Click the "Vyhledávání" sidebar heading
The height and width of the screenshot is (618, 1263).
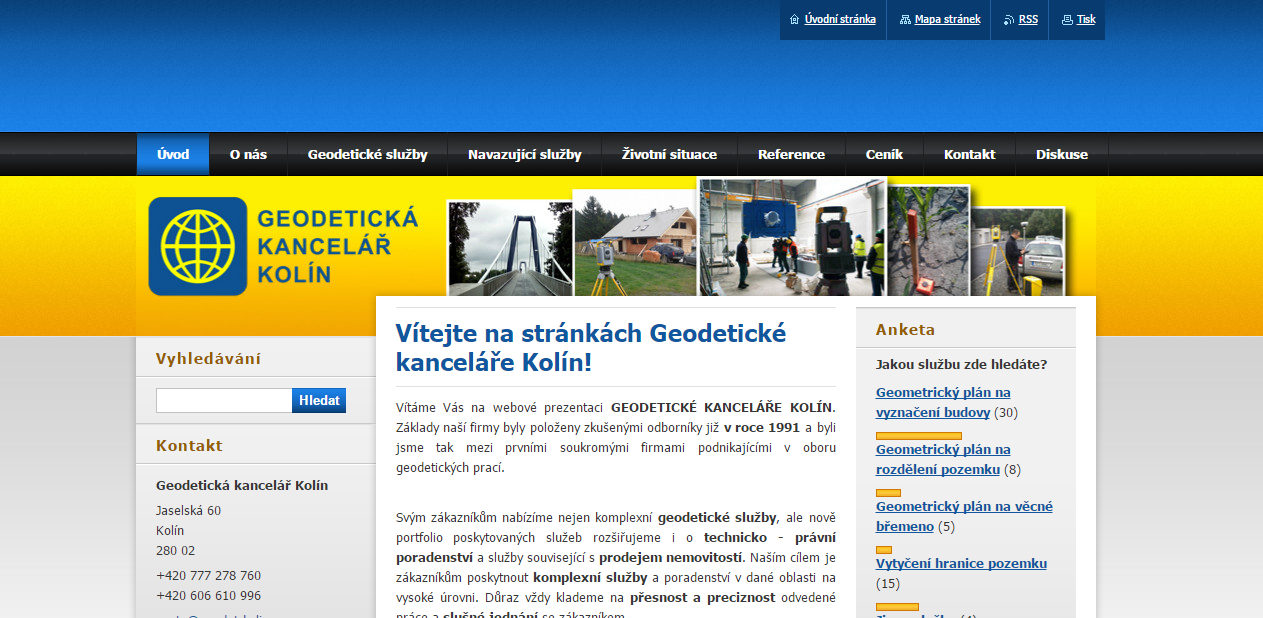[208, 359]
